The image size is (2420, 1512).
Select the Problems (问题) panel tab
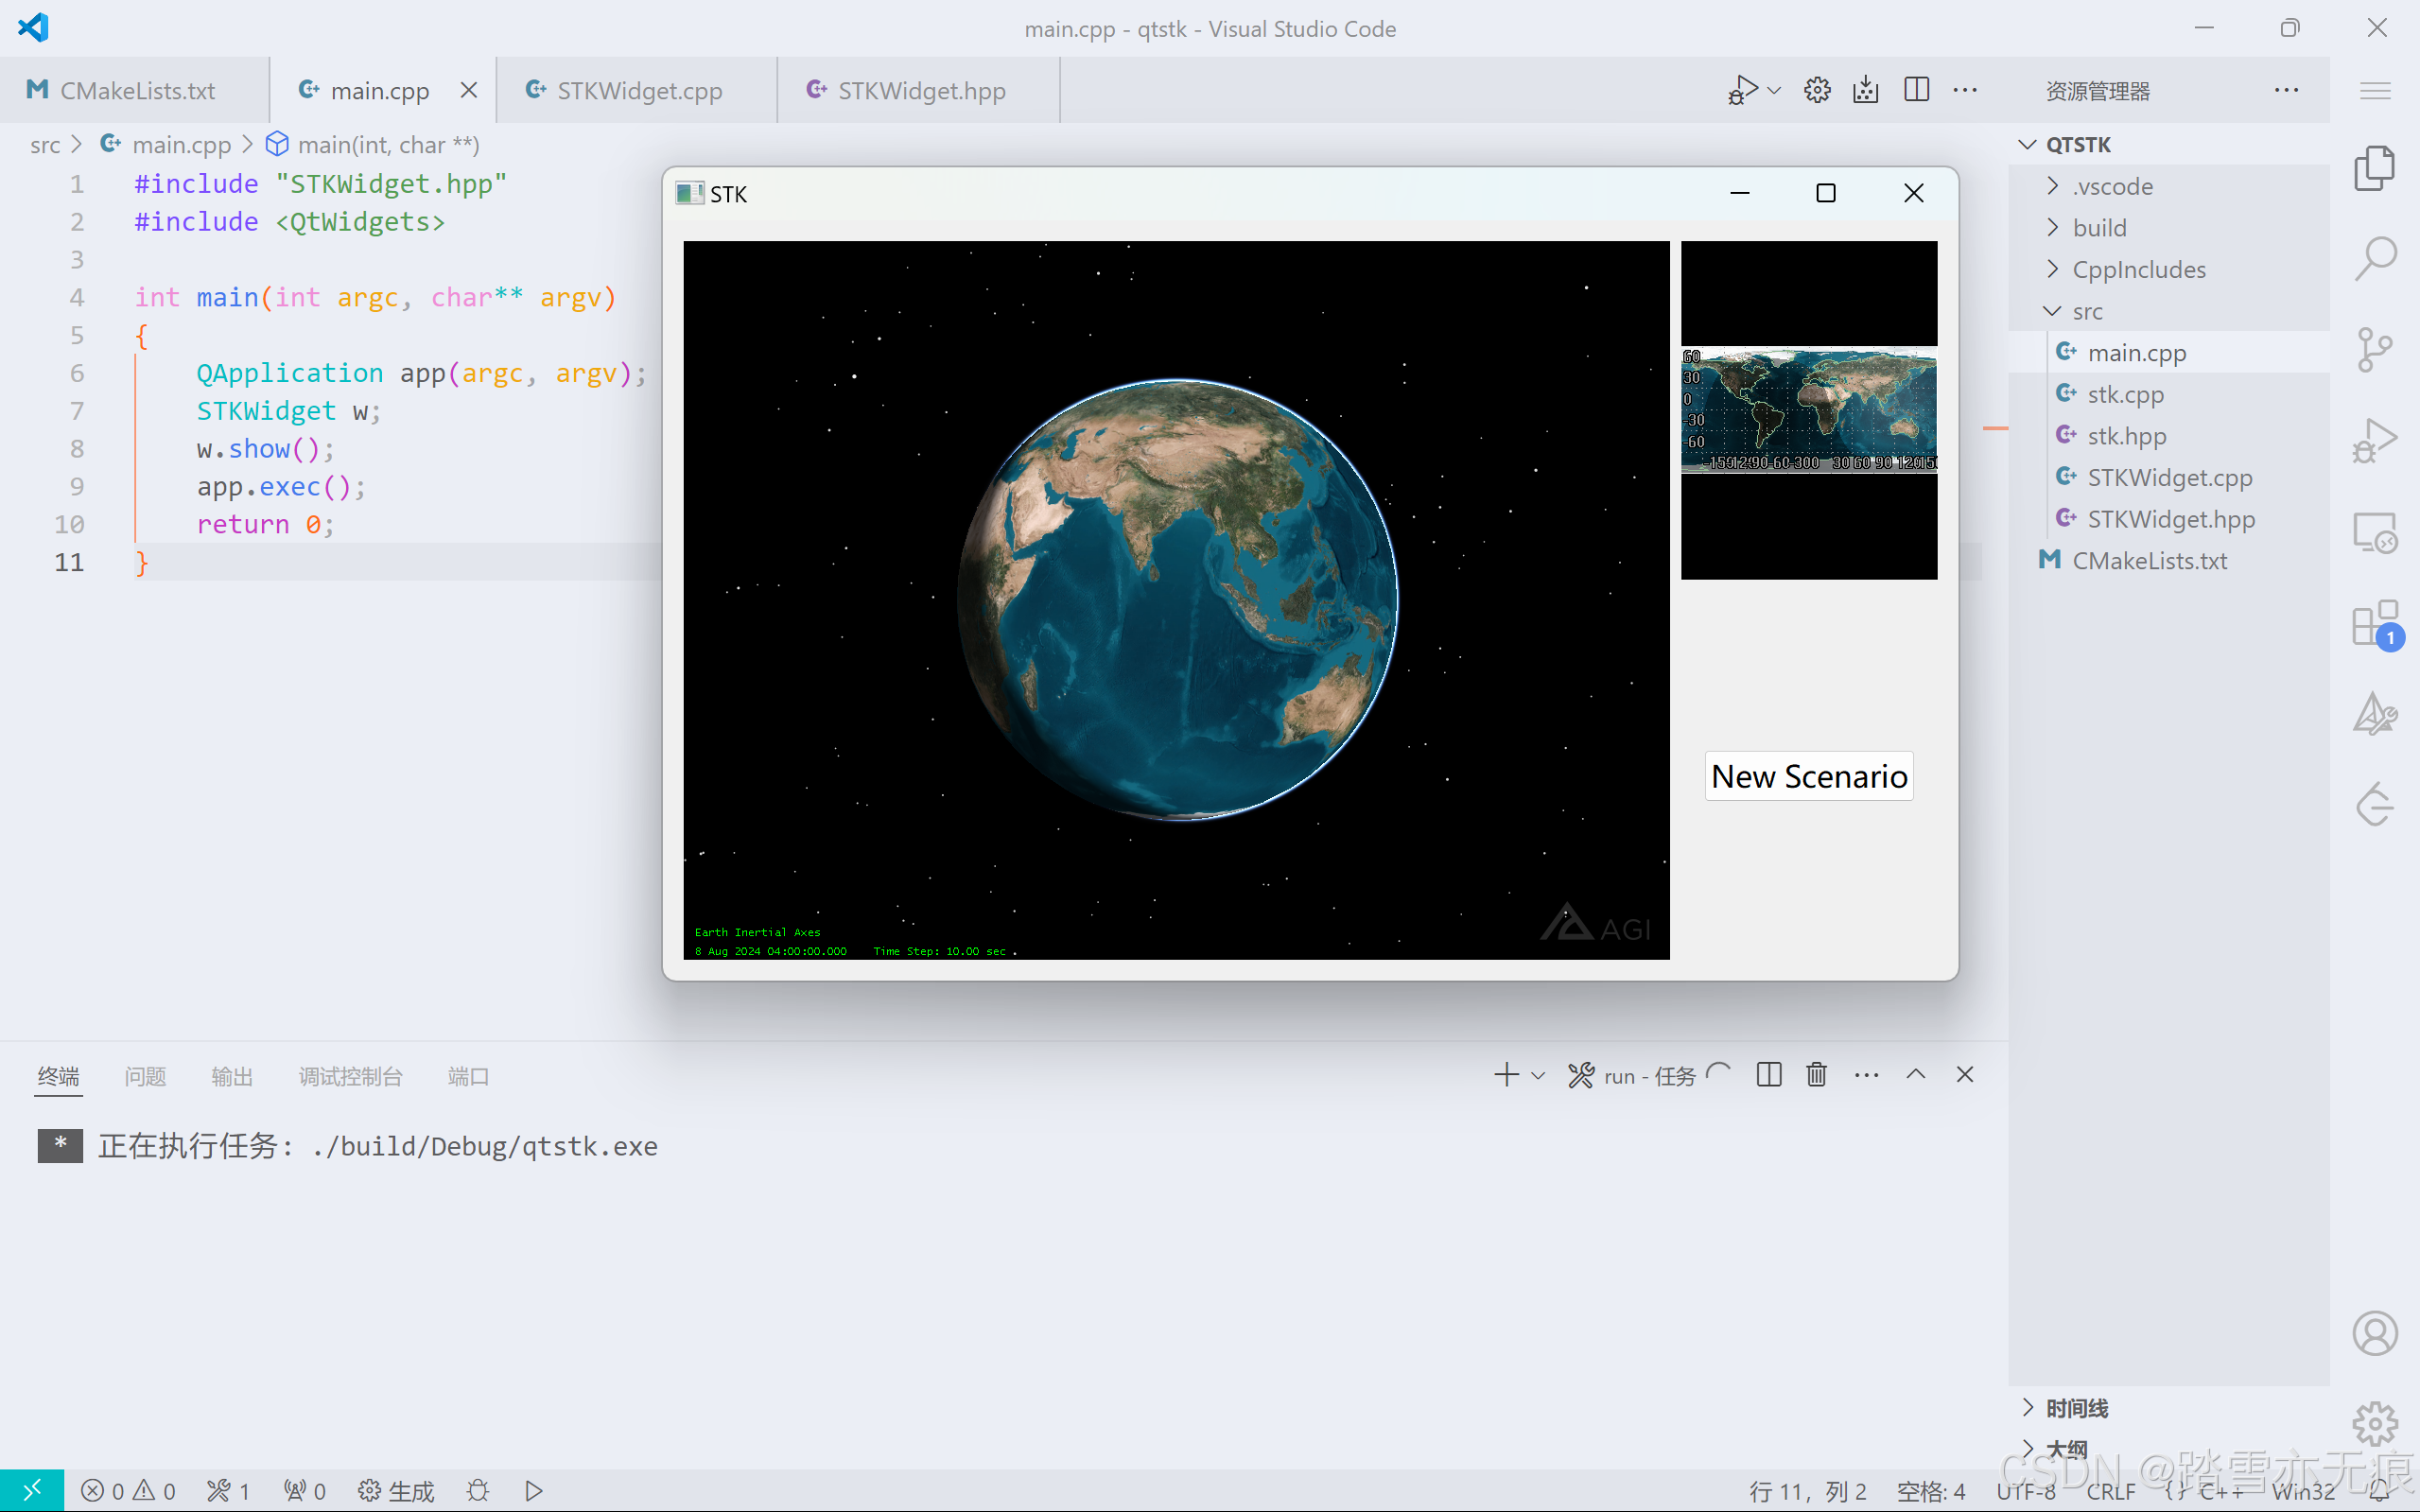145,1076
